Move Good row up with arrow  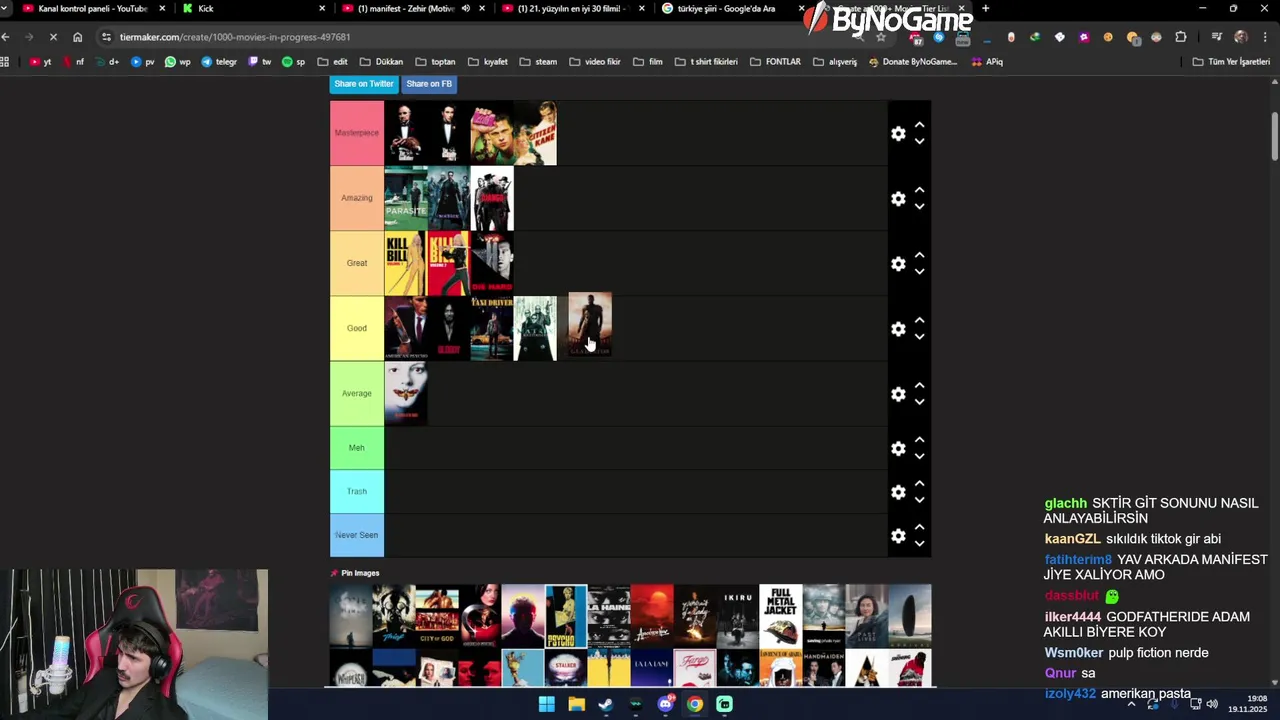point(919,320)
